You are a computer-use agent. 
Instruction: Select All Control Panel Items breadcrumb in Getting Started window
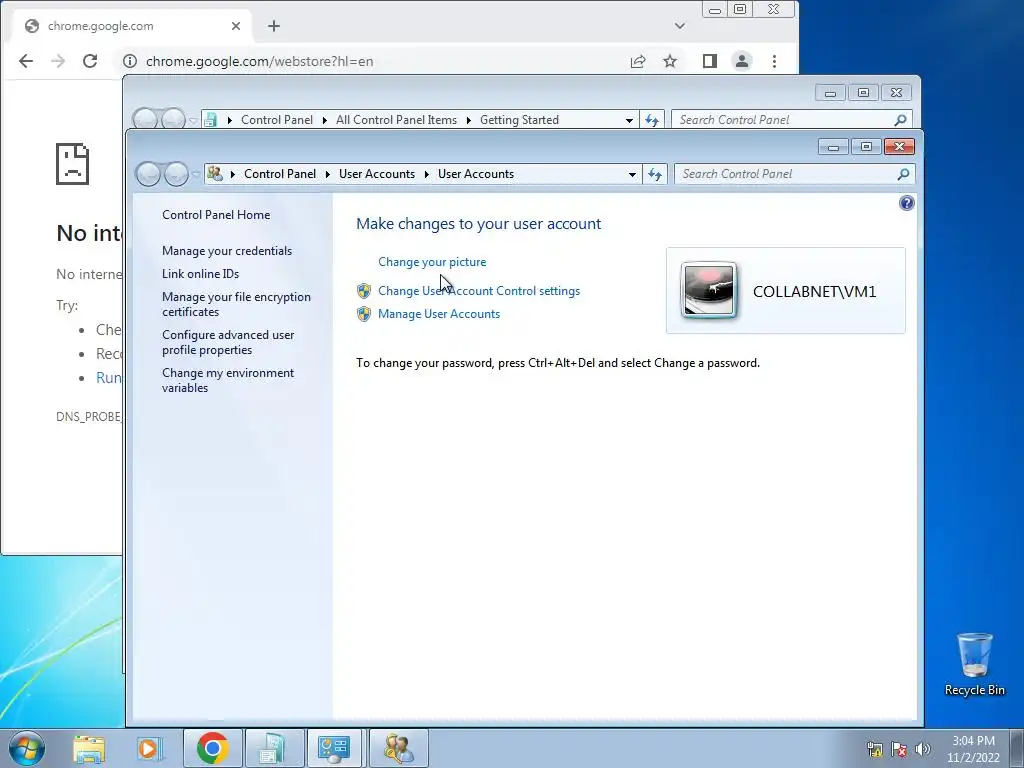396,120
